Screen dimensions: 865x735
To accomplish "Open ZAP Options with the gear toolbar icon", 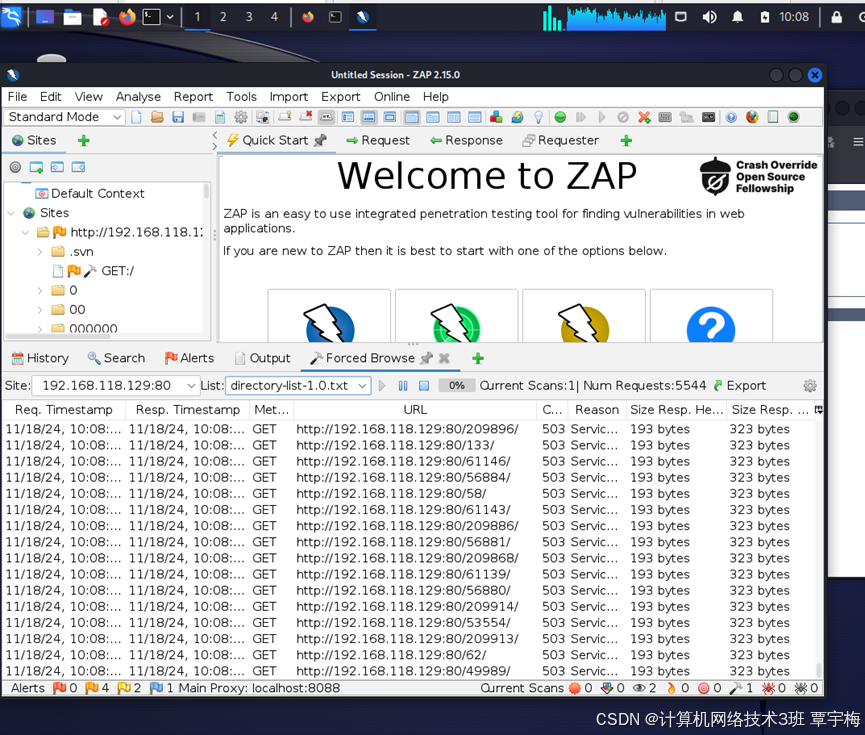I will tap(240, 117).
